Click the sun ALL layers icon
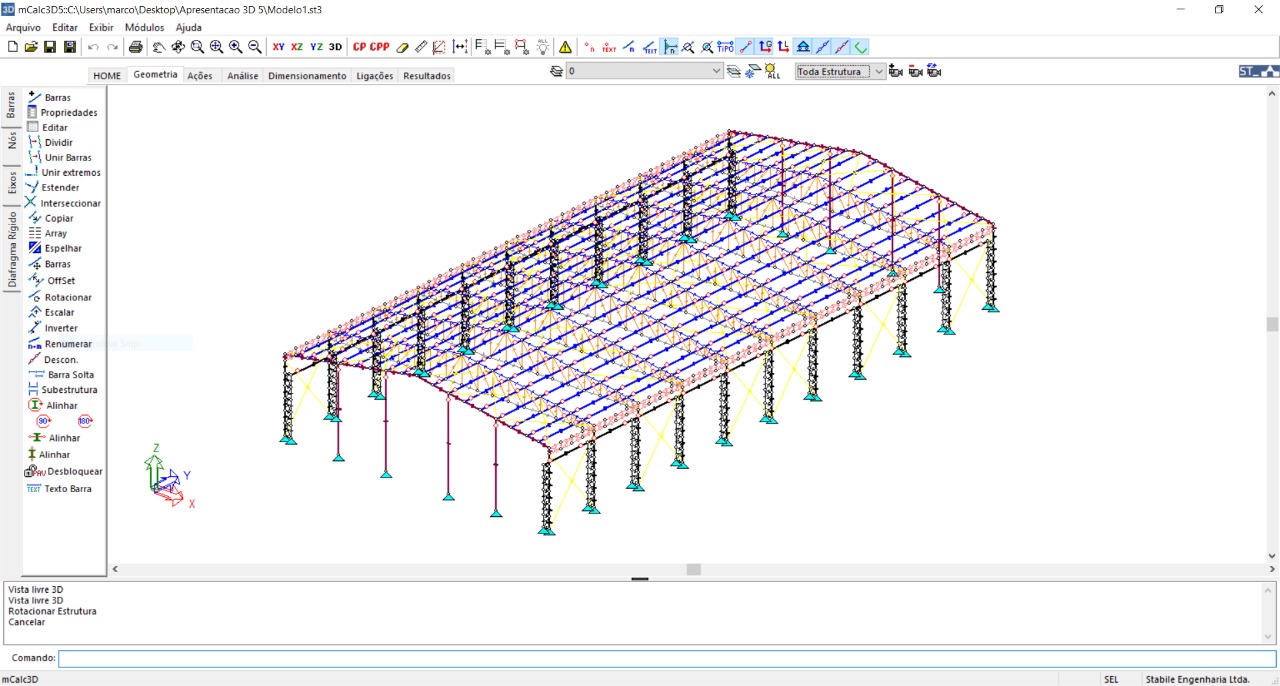This screenshot has height=686, width=1280. click(772, 71)
